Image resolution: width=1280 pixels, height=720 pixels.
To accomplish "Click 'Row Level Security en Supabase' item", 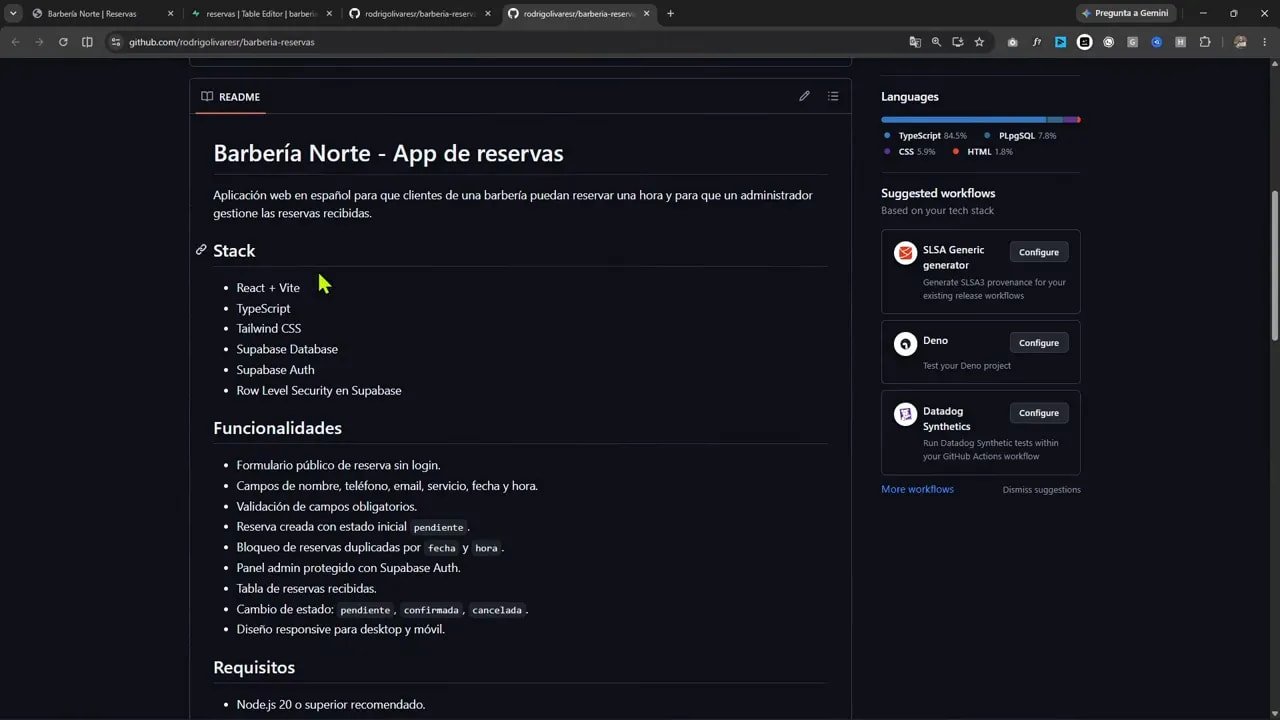I will 319,391.
